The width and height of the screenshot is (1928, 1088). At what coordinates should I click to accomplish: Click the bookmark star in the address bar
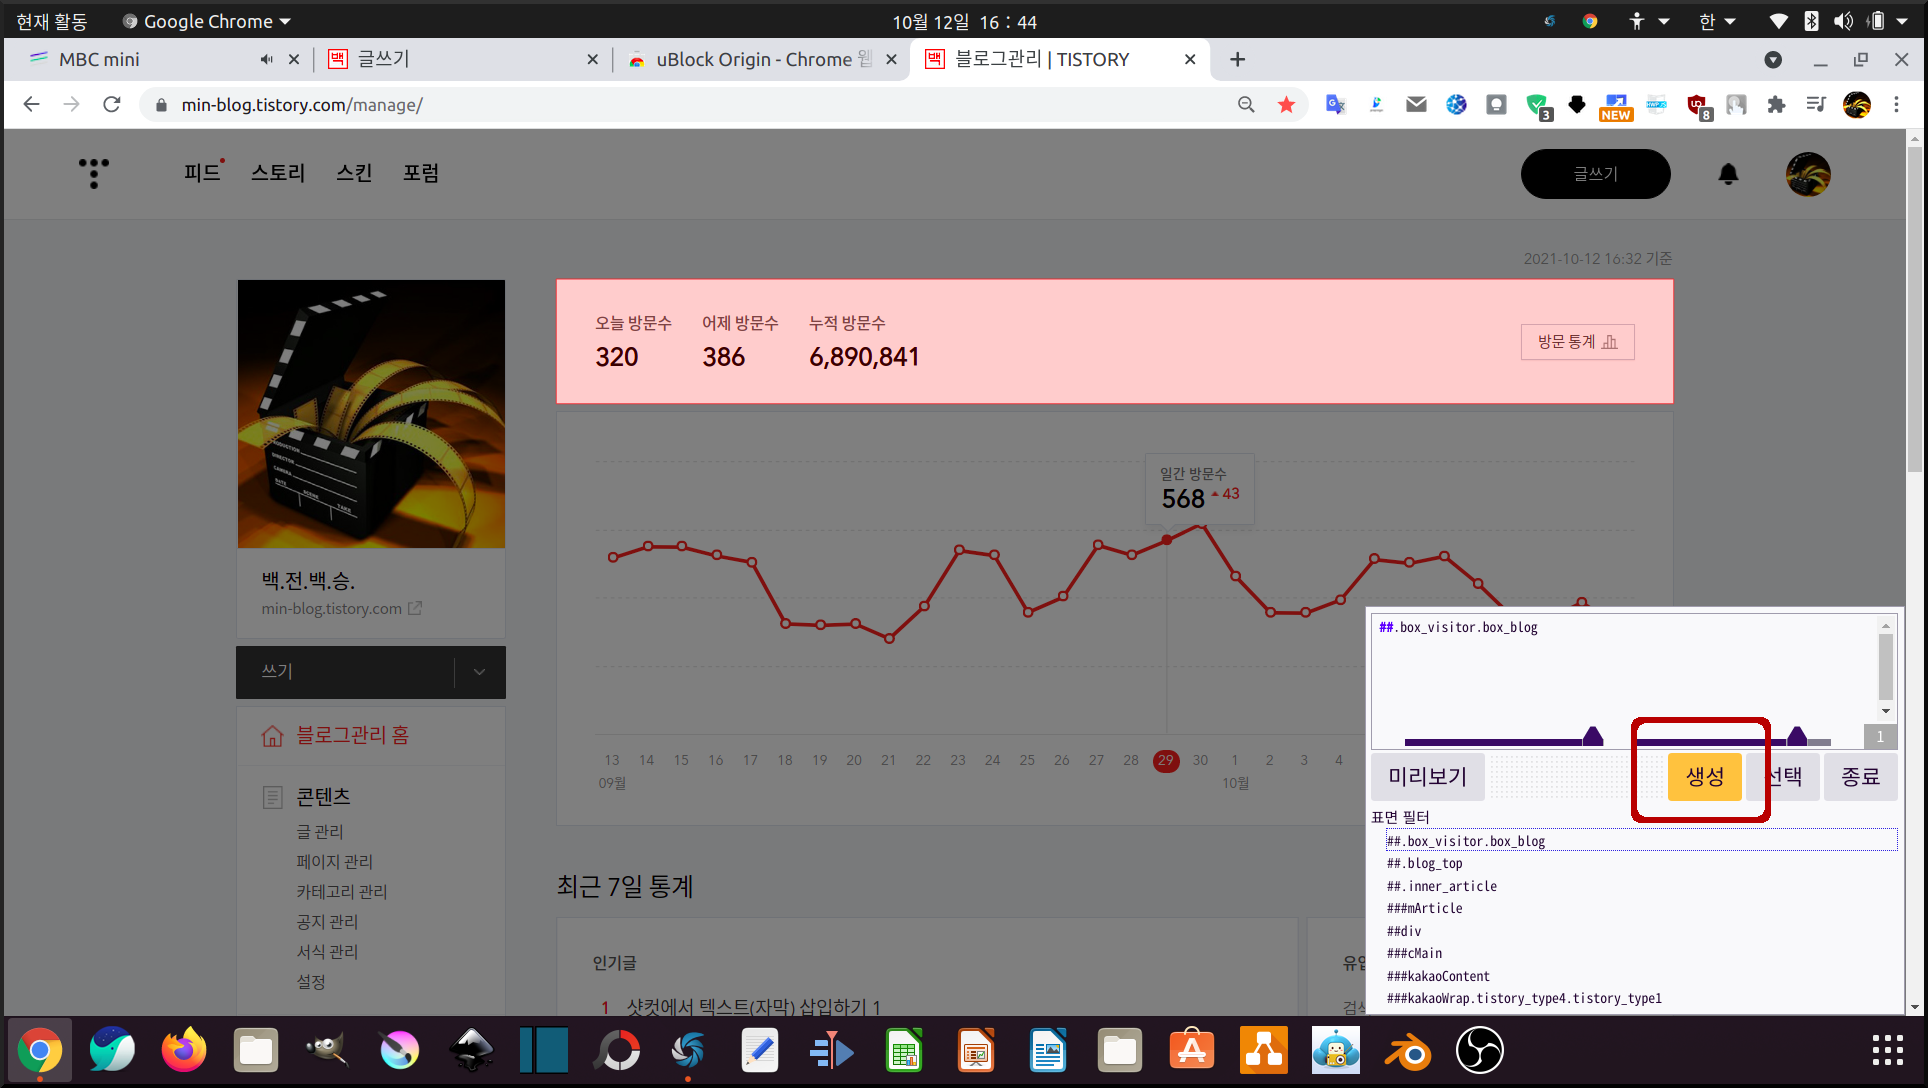(x=1286, y=105)
